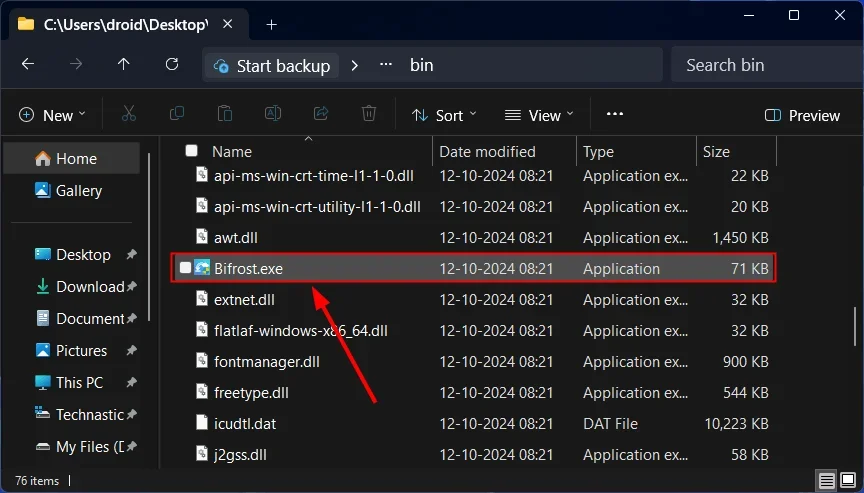864x493 pixels.
Task: Click the DAT File type cell
Action: tap(611, 424)
